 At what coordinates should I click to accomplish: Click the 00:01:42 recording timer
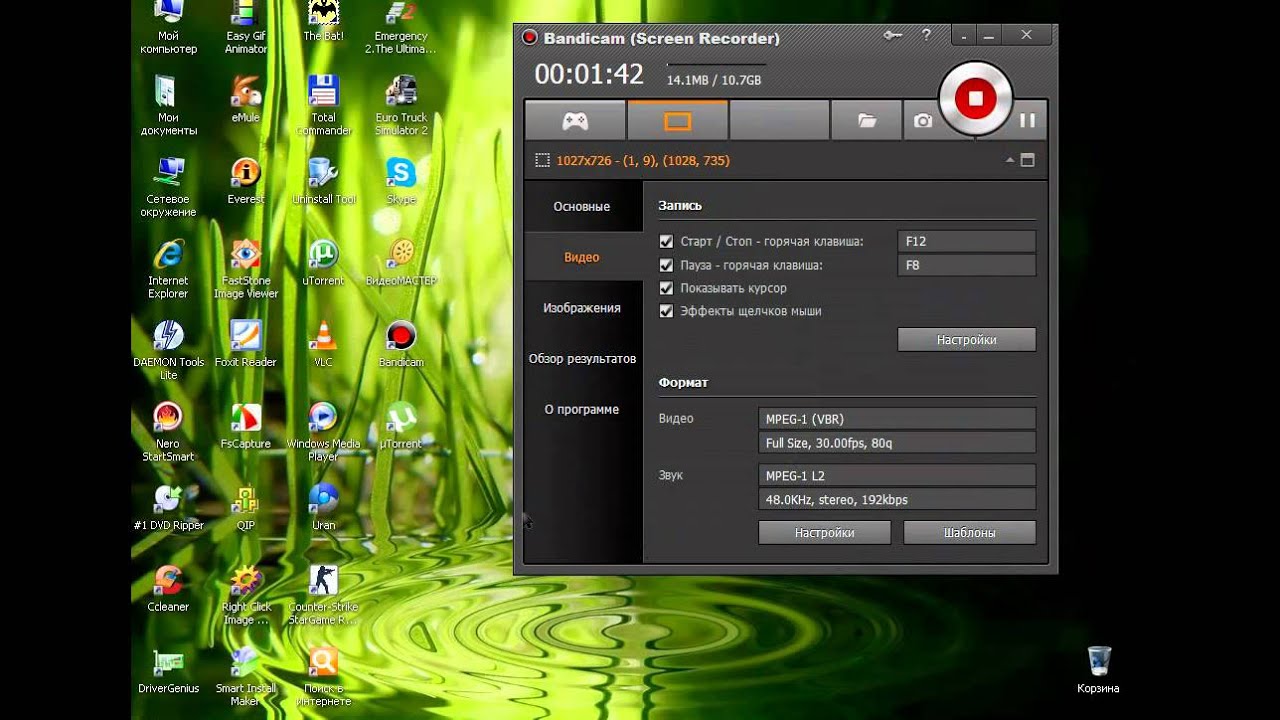[589, 74]
